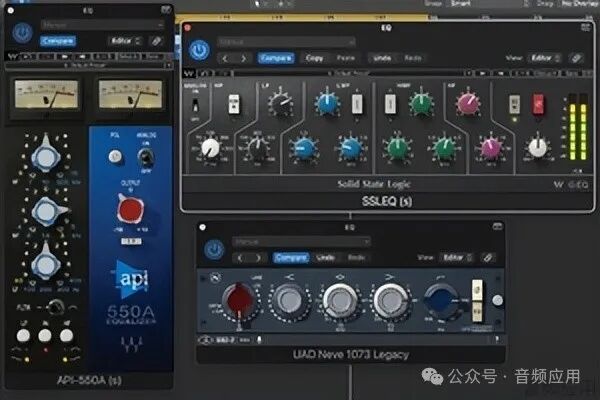Toggle the UAD Neve 1073 power button
This screenshot has width=600, height=400.
point(214,250)
